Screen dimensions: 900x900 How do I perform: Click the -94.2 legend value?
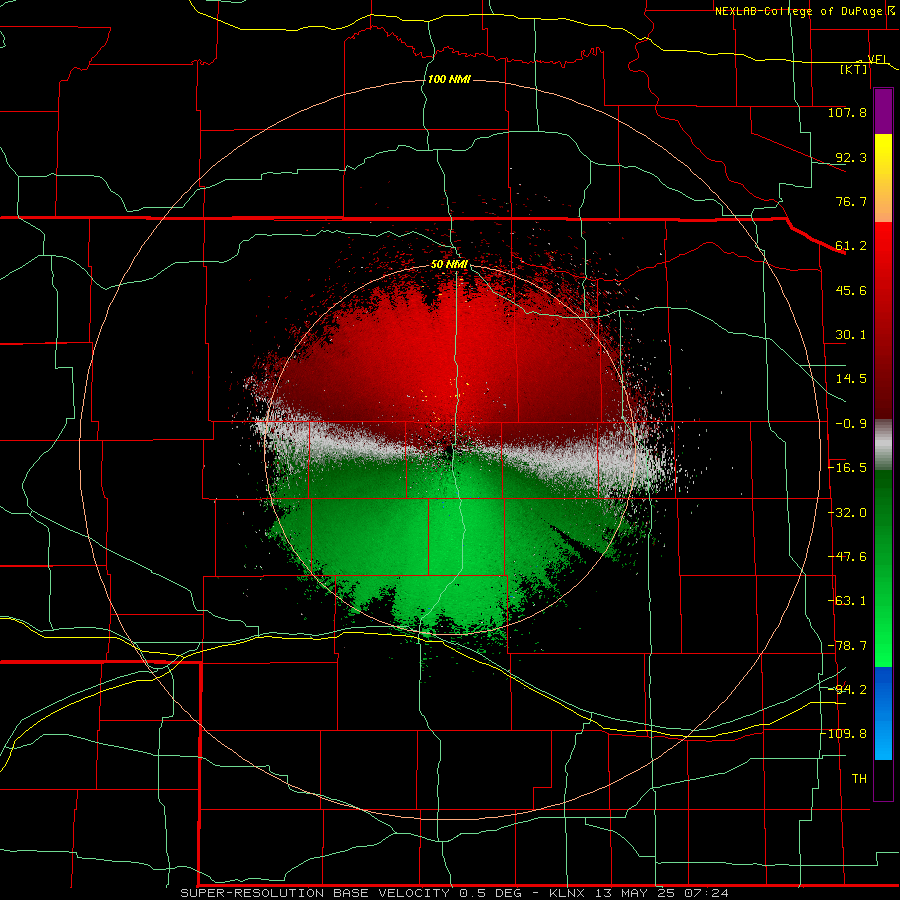click(x=847, y=689)
